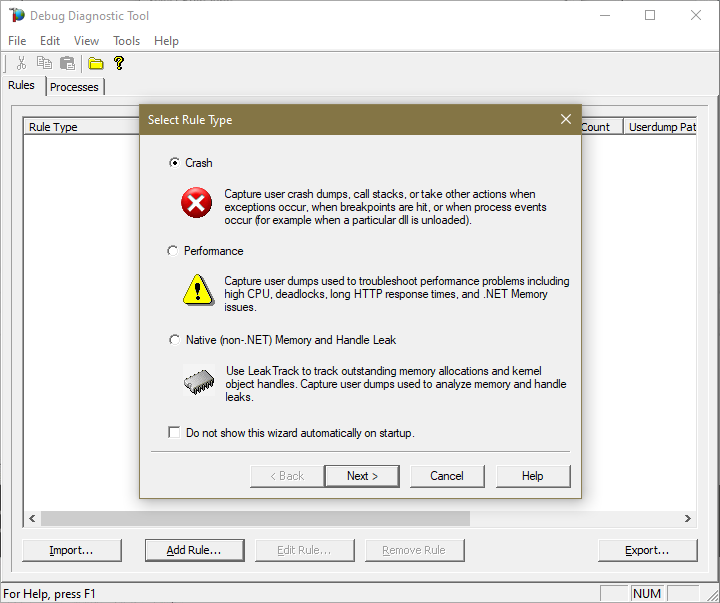Click the horizontal scrollbar thumb
The image size is (720, 603).
(255, 518)
